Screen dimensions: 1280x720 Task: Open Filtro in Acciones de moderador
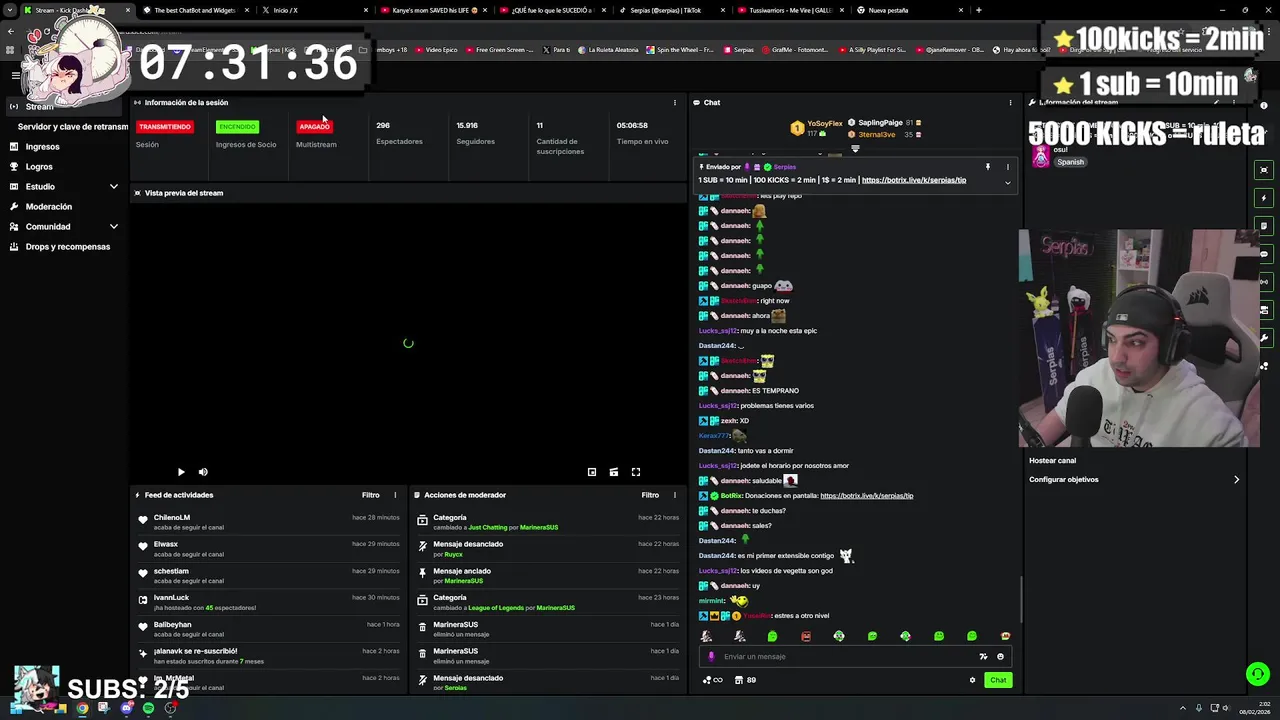[650, 495]
